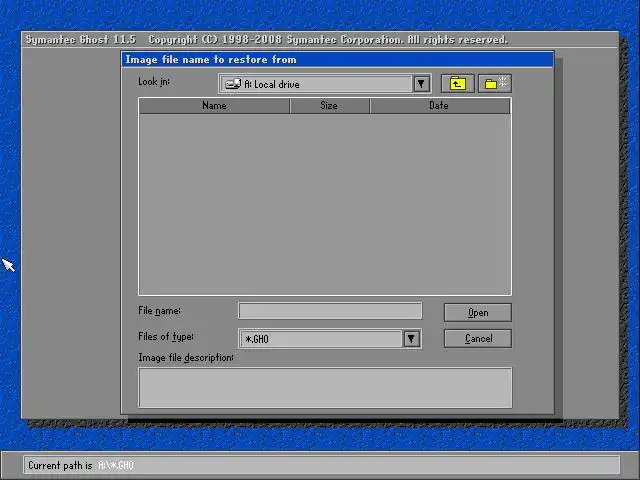The image size is (640, 480).
Task: Click dialog title Image file name to restore from
Action: click(x=211, y=60)
